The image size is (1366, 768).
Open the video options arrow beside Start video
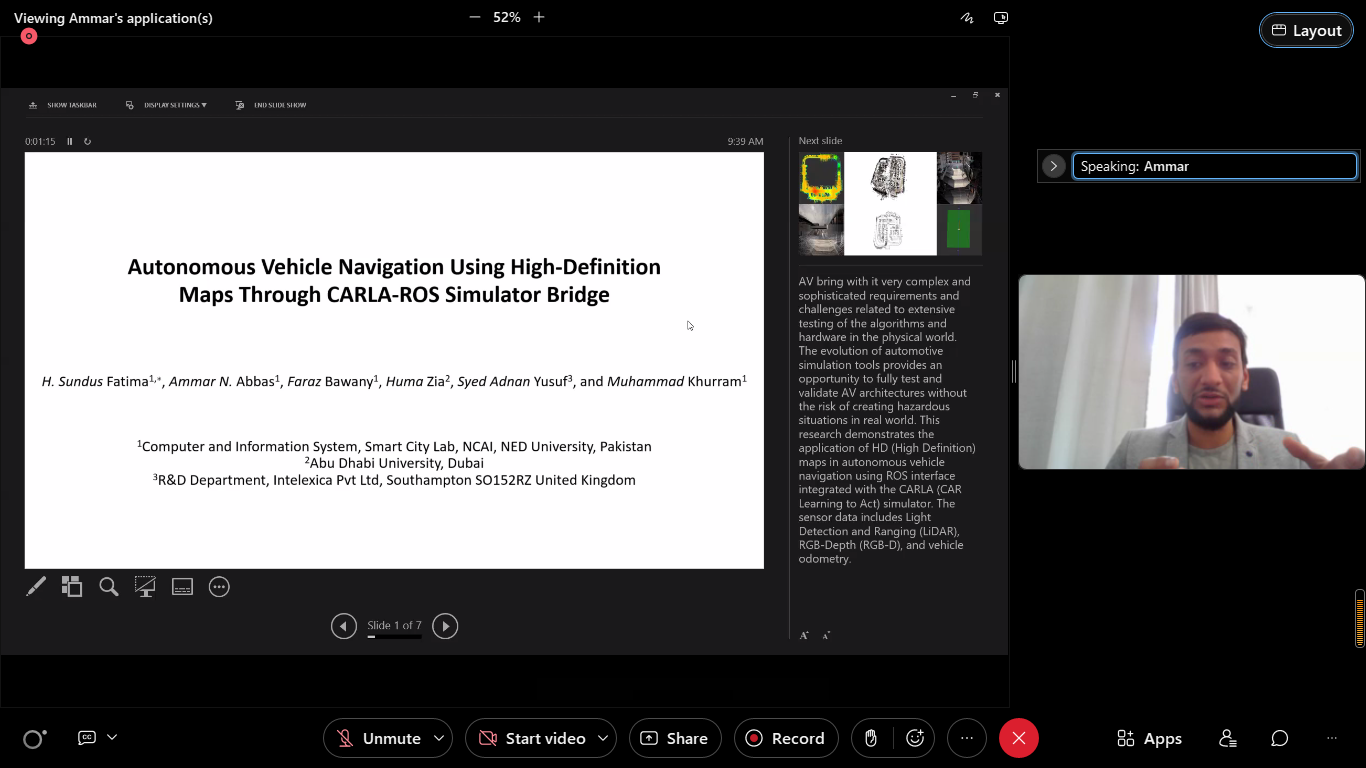(x=603, y=738)
